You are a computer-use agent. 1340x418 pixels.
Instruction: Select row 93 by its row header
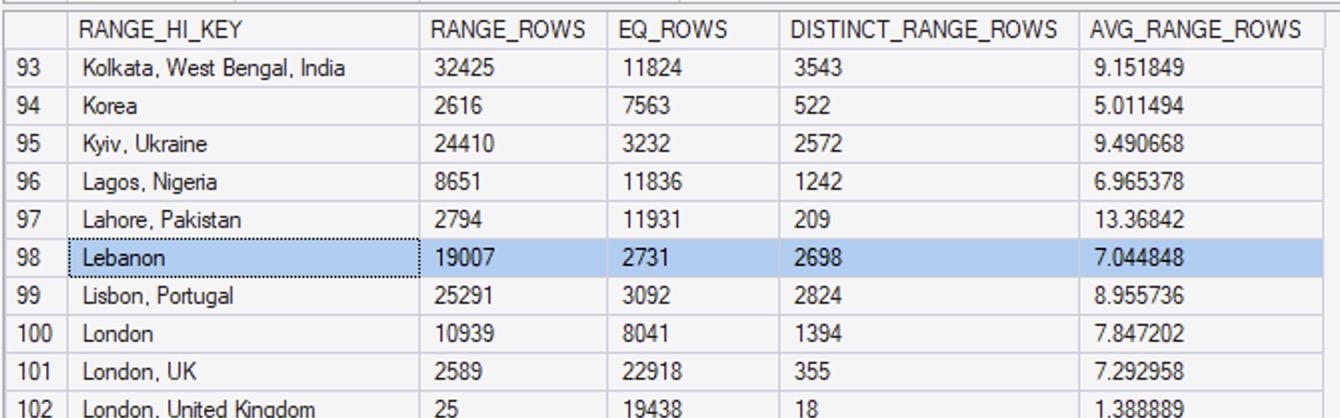pyautogui.click(x=35, y=68)
